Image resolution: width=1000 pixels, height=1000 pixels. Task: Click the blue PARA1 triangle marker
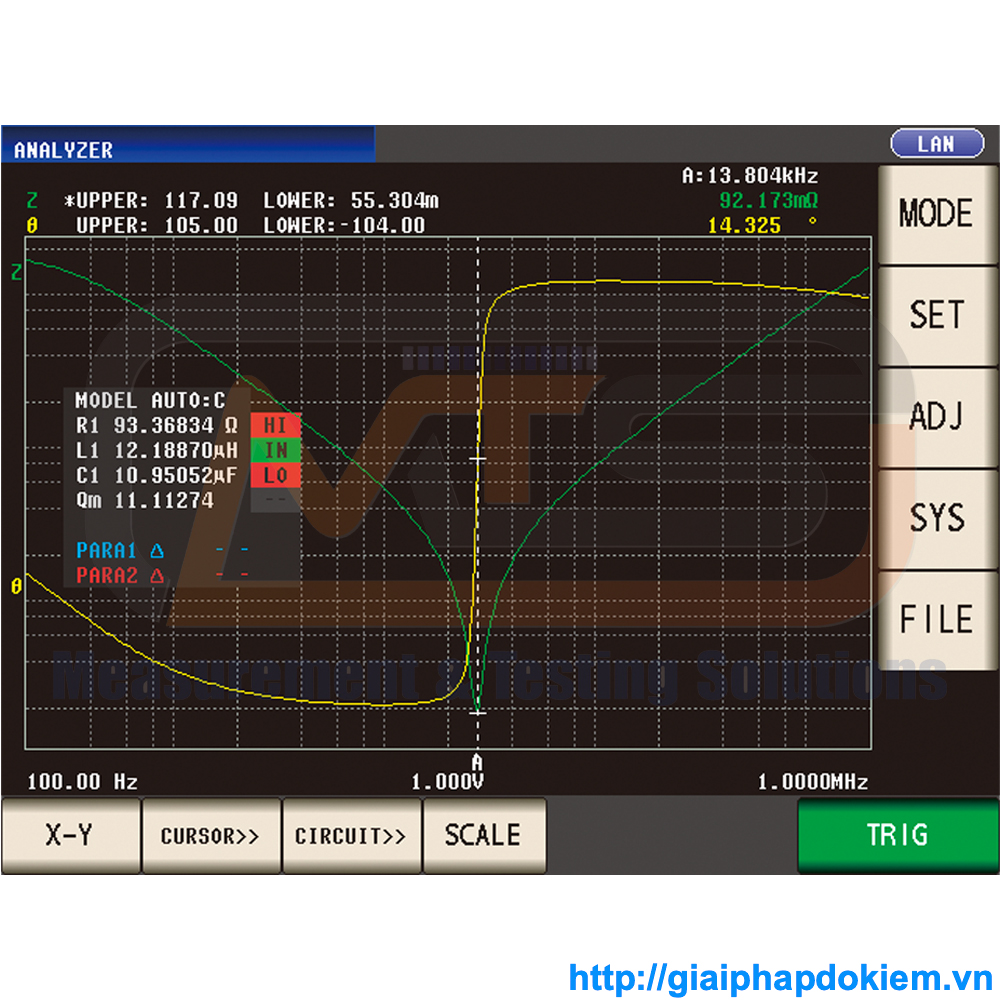point(156,550)
